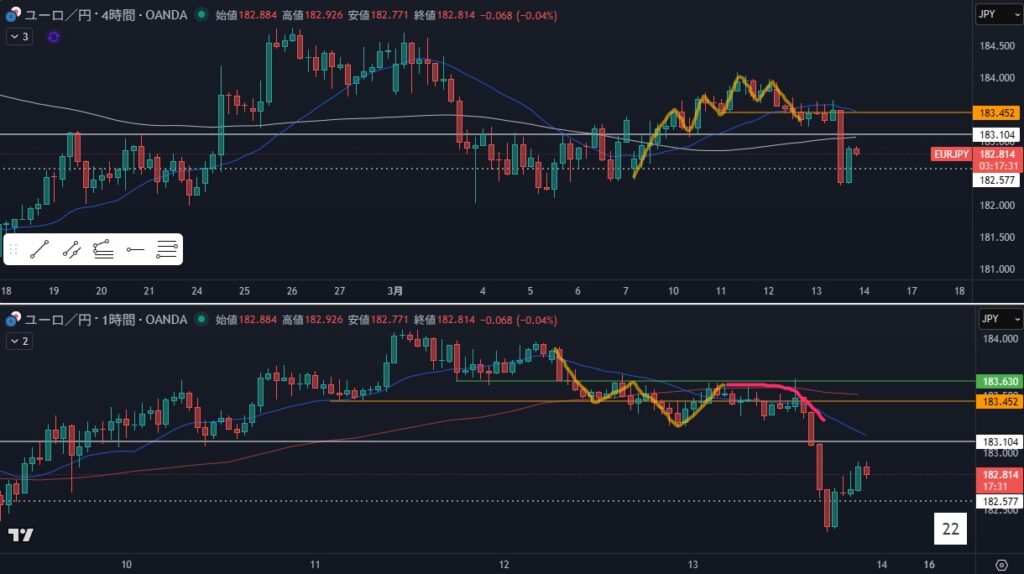Viewport: 1024px width, 574px height.
Task: Open chart settings gear at bottom right
Action: 1001,564
